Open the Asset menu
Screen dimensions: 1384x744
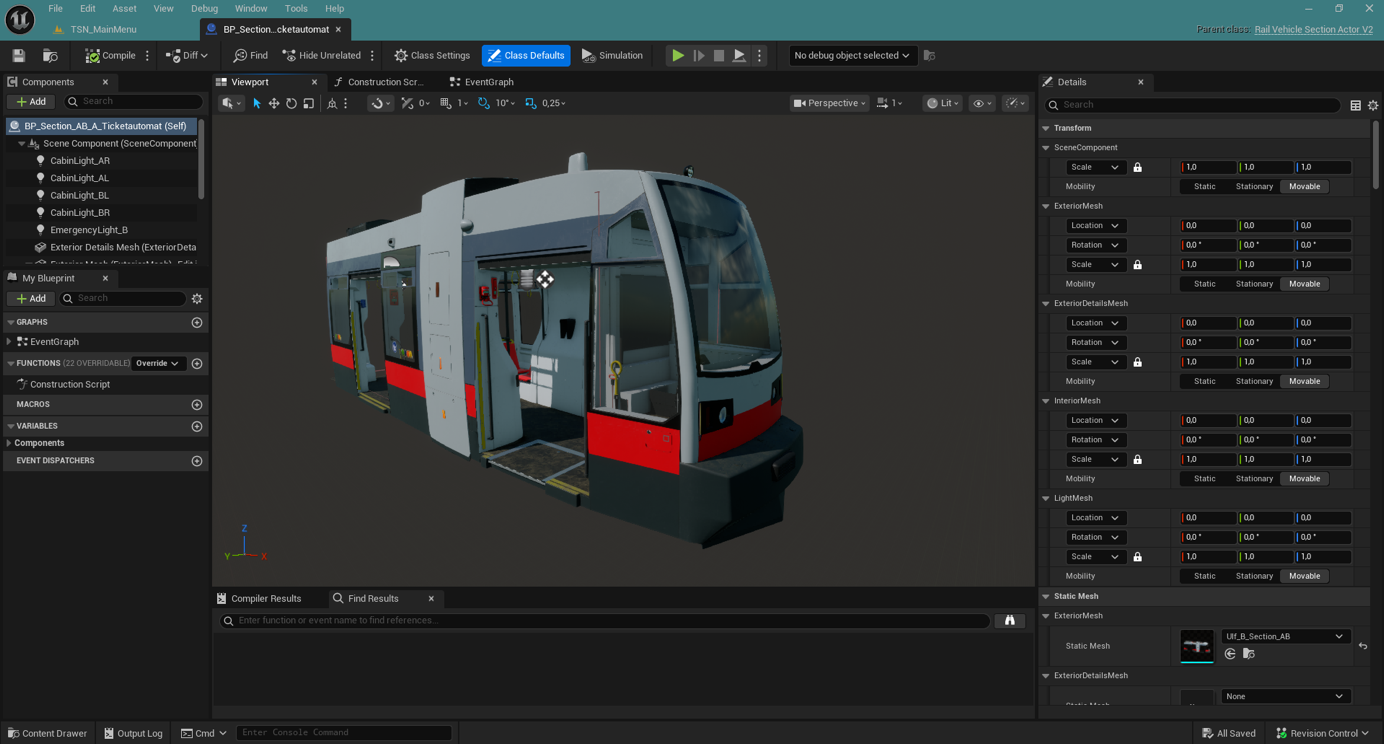pyautogui.click(x=124, y=8)
